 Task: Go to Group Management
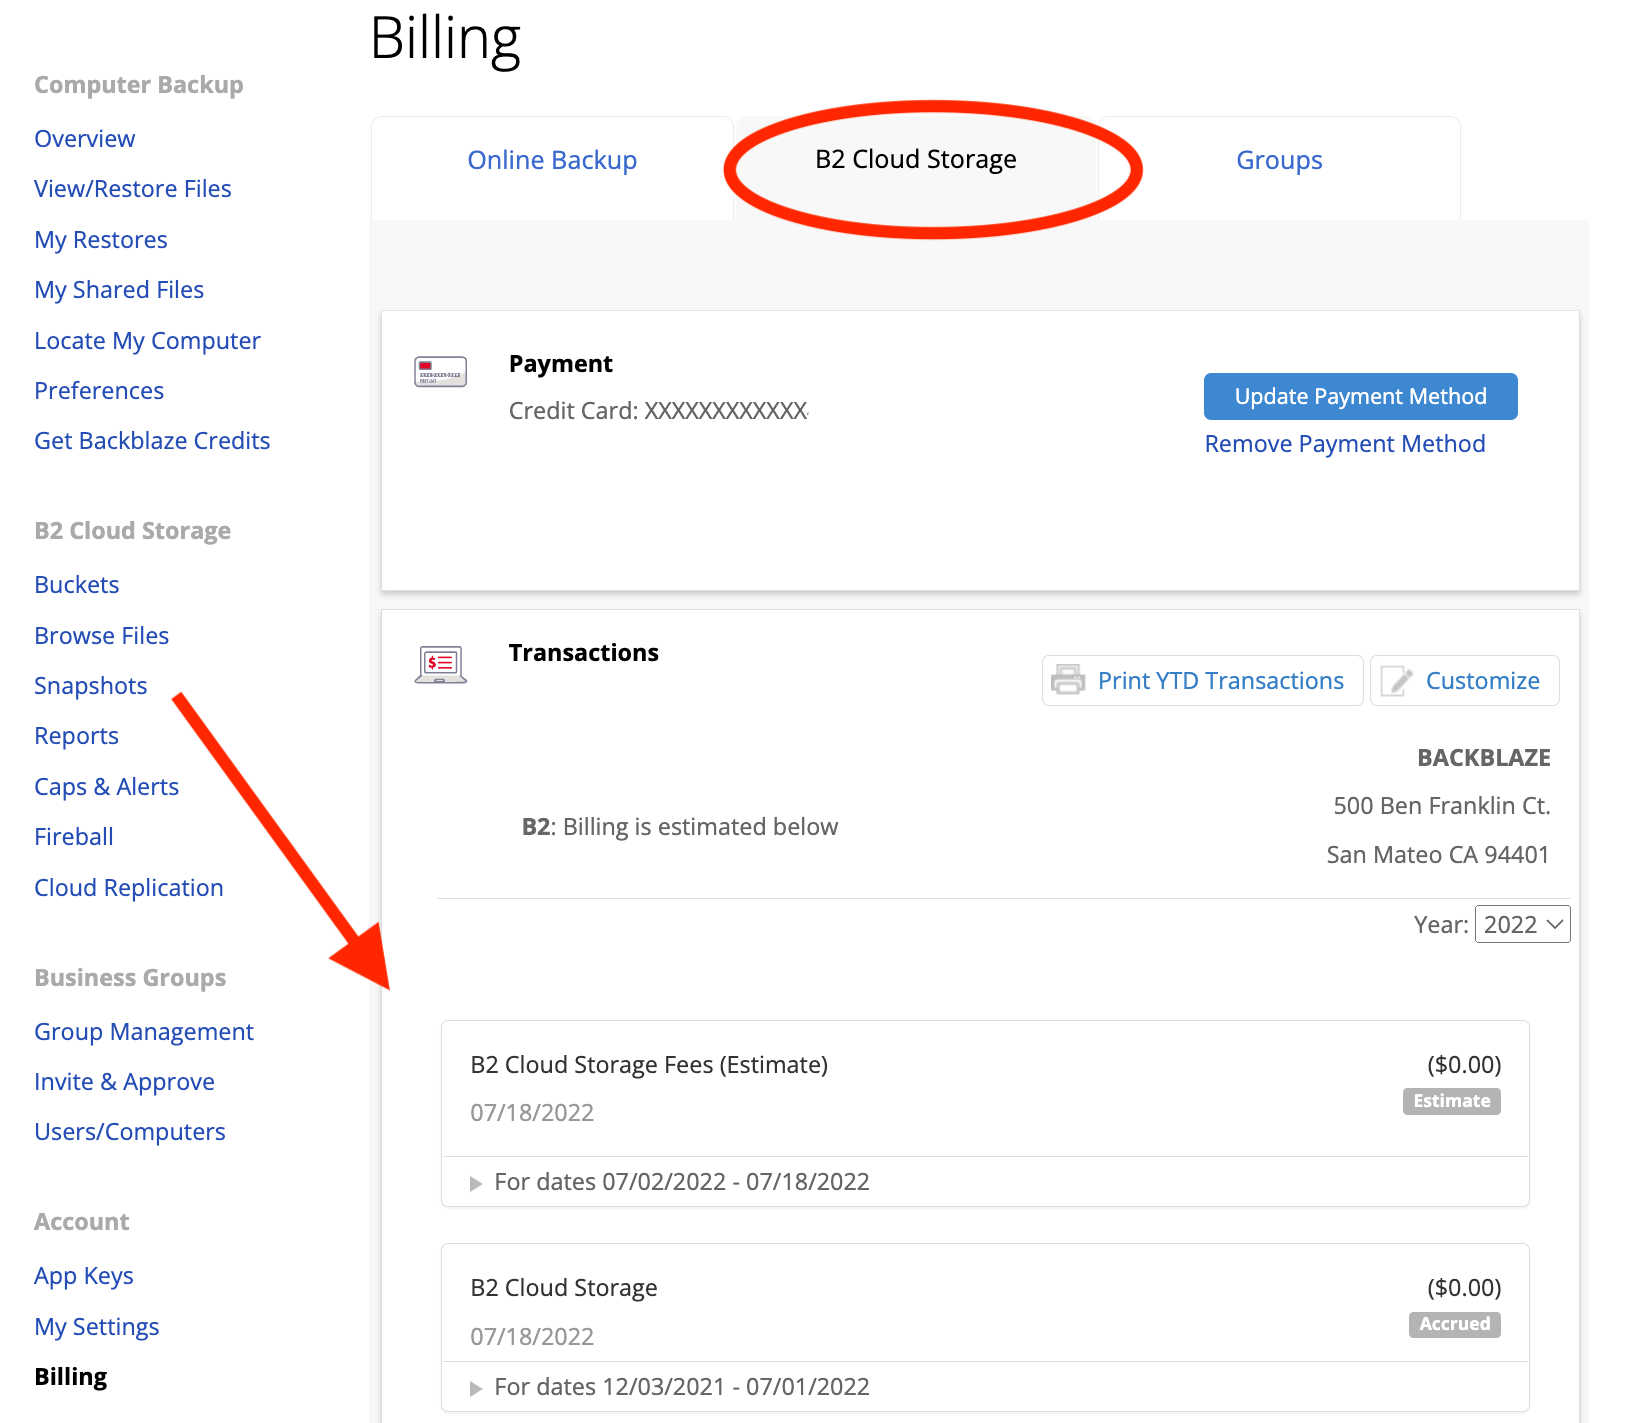pyautogui.click(x=144, y=1032)
